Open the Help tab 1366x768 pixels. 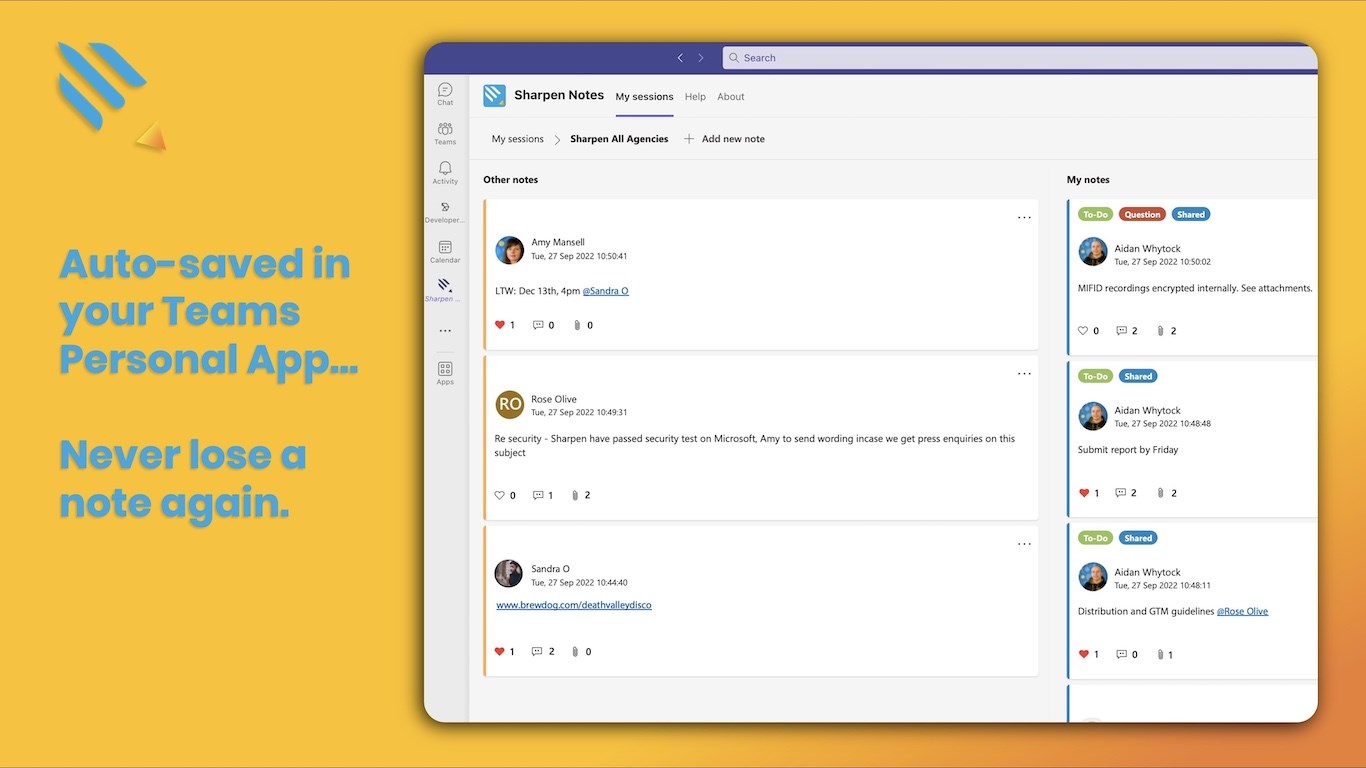(695, 97)
